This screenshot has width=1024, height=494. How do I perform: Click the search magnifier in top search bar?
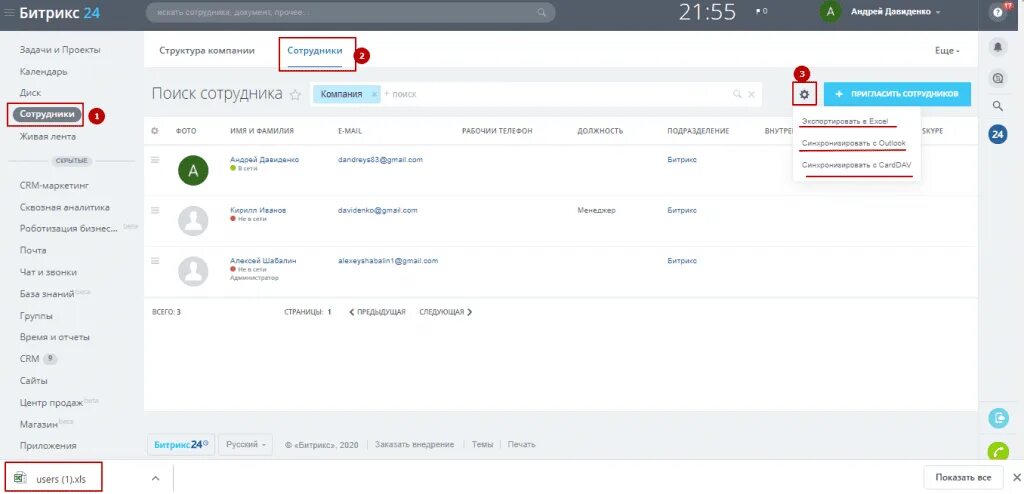pyautogui.click(x=541, y=12)
